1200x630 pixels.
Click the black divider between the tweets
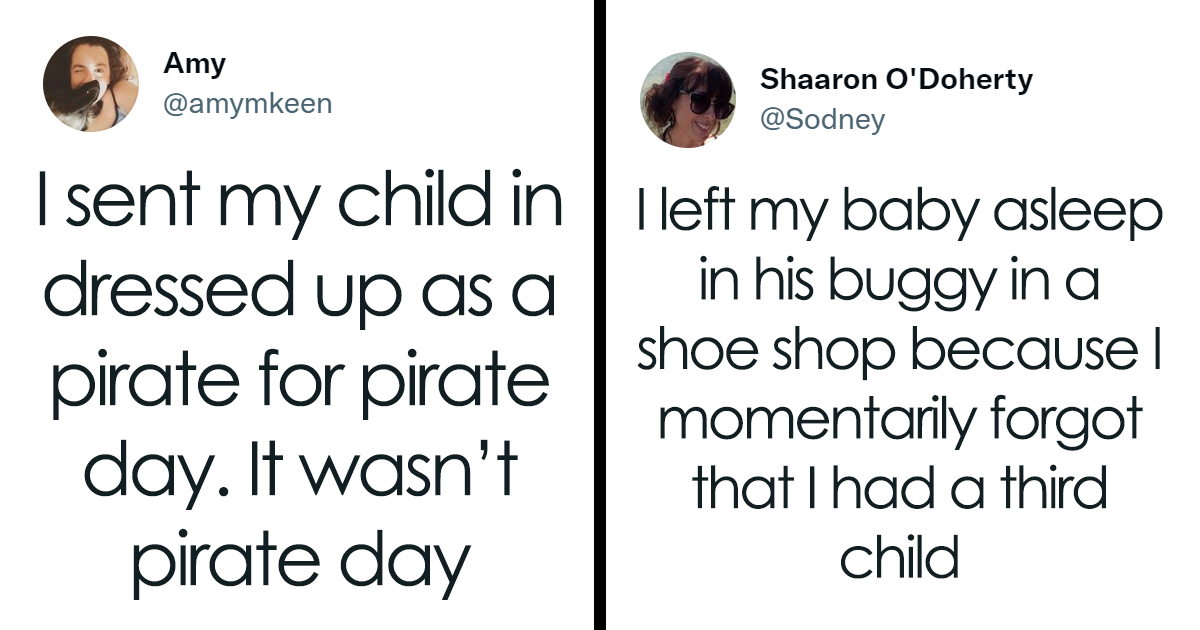click(x=599, y=315)
